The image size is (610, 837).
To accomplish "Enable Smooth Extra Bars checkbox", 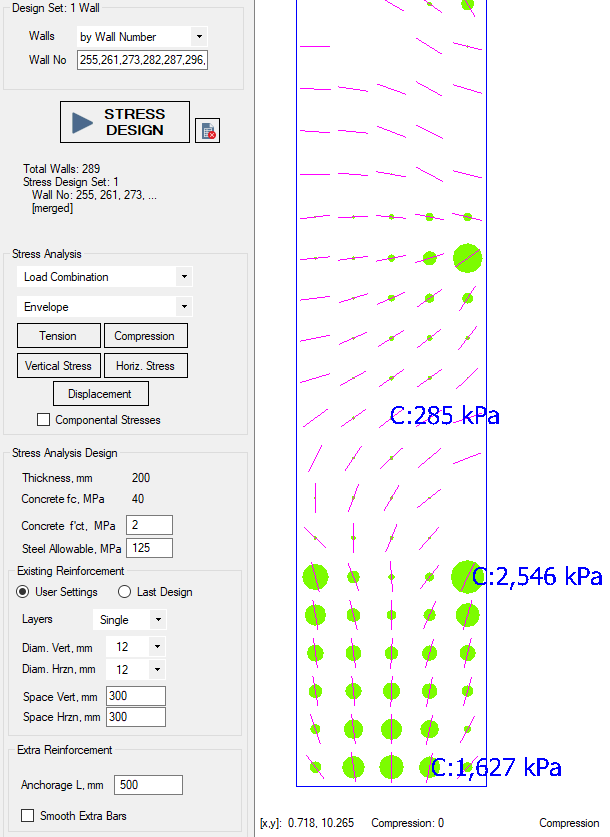I will pyautogui.click(x=28, y=816).
